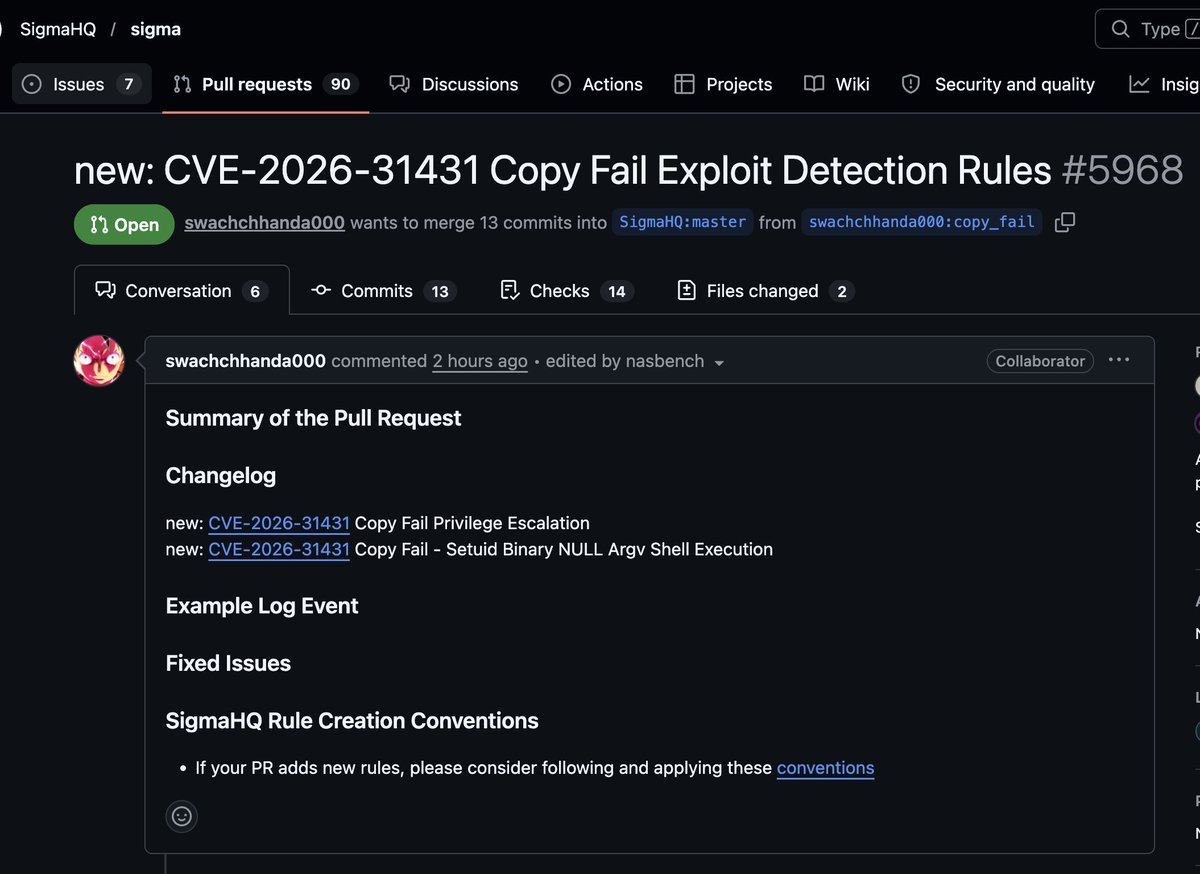The width and height of the screenshot is (1200, 874).
Task: Click the Checks tab checklist icon
Action: [x=510, y=291]
